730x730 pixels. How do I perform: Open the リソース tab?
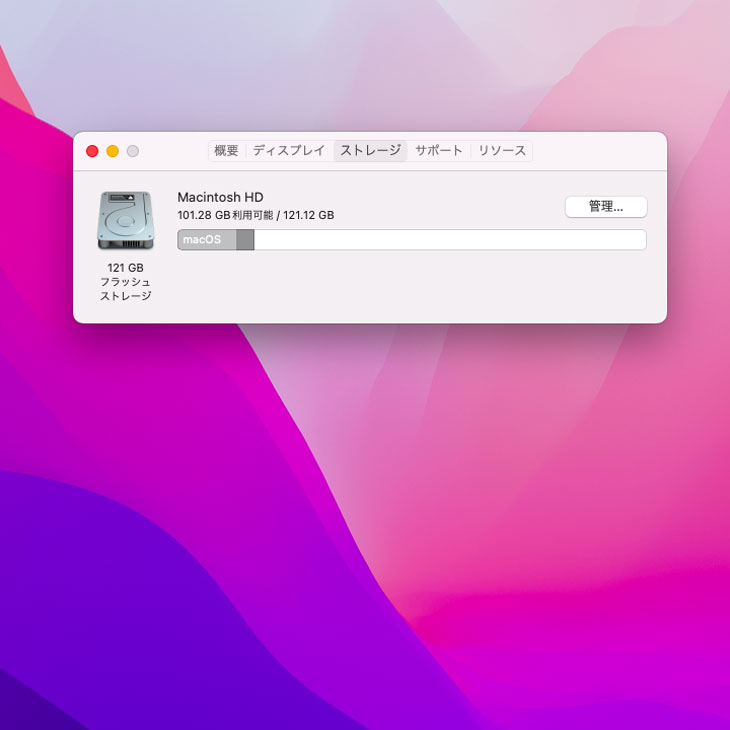(502, 151)
